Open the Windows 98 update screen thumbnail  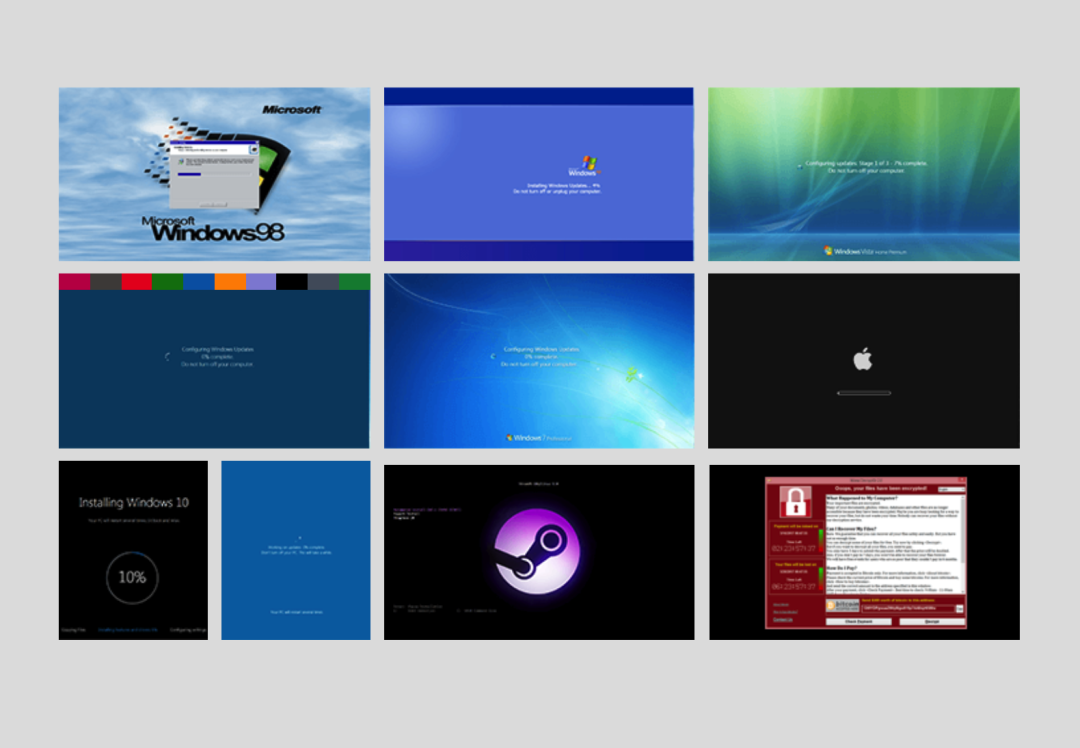pyautogui.click(x=214, y=174)
